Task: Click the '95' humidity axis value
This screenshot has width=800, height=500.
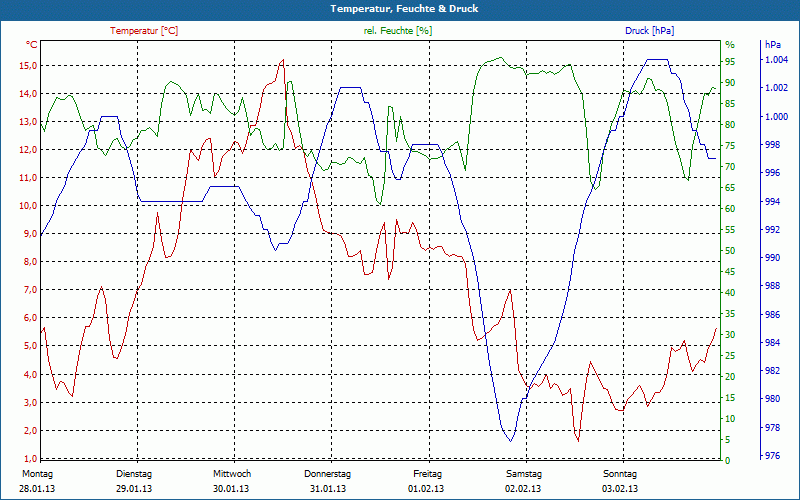Action: pos(730,62)
